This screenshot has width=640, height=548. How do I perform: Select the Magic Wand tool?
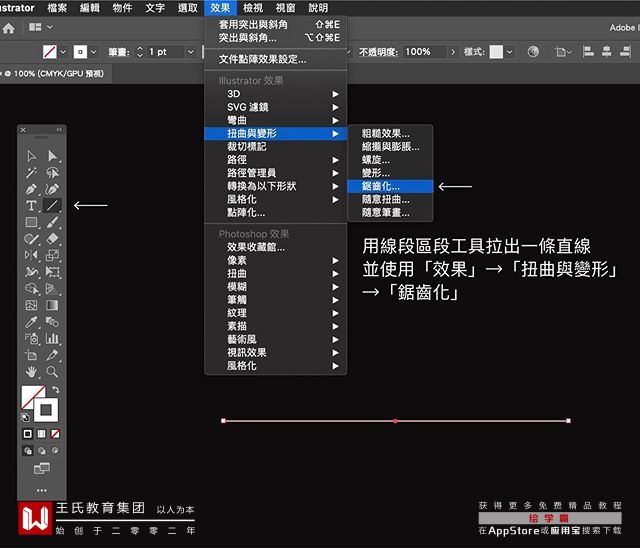[x=31, y=173]
